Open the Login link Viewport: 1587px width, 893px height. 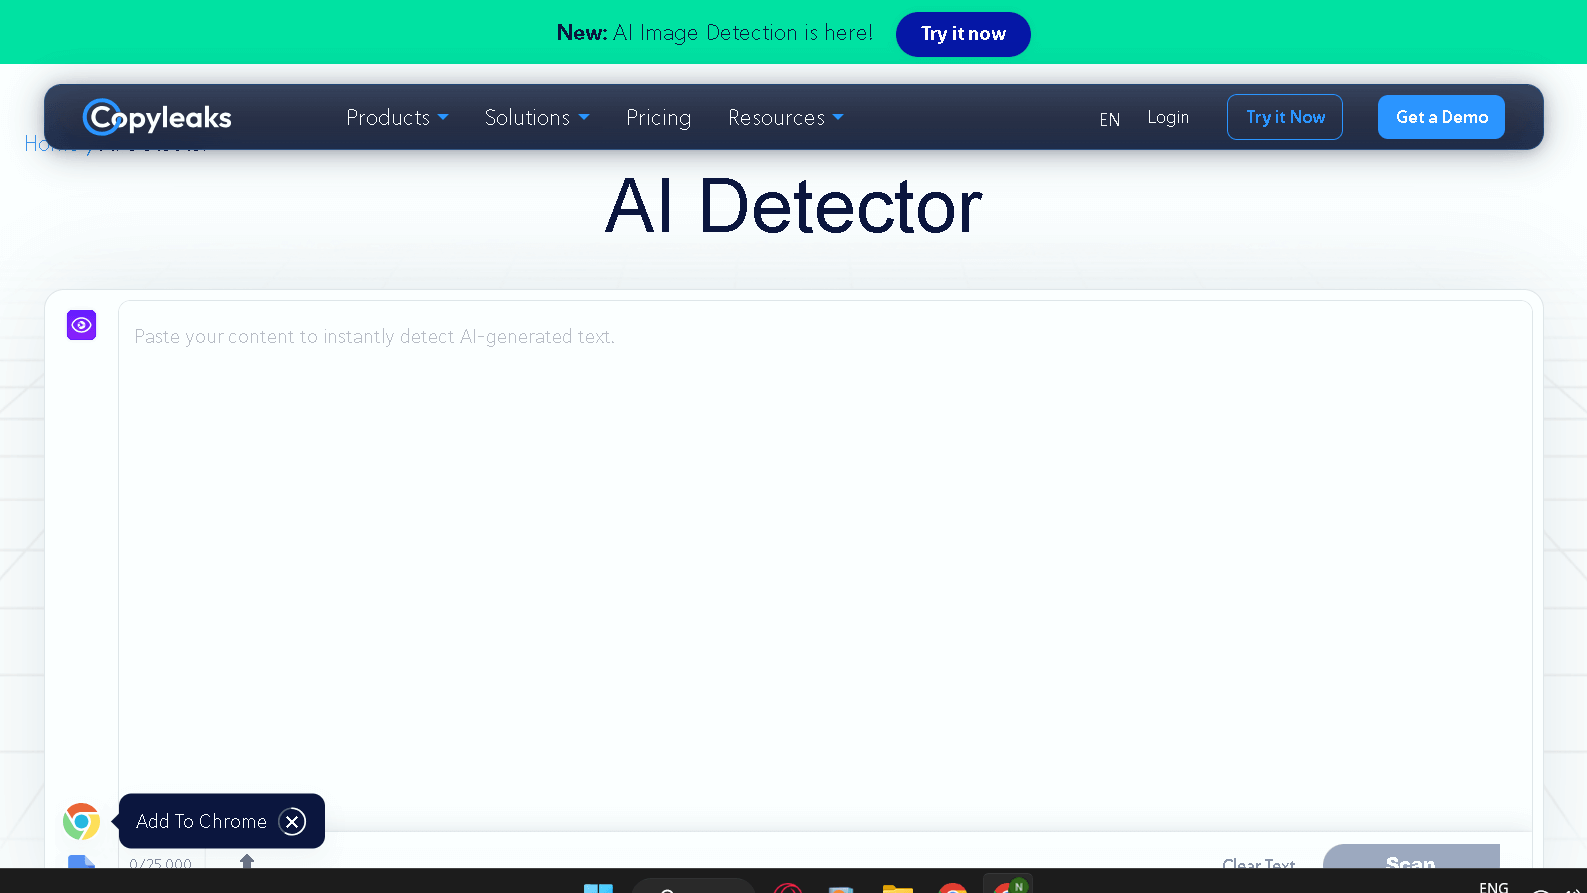click(x=1168, y=117)
